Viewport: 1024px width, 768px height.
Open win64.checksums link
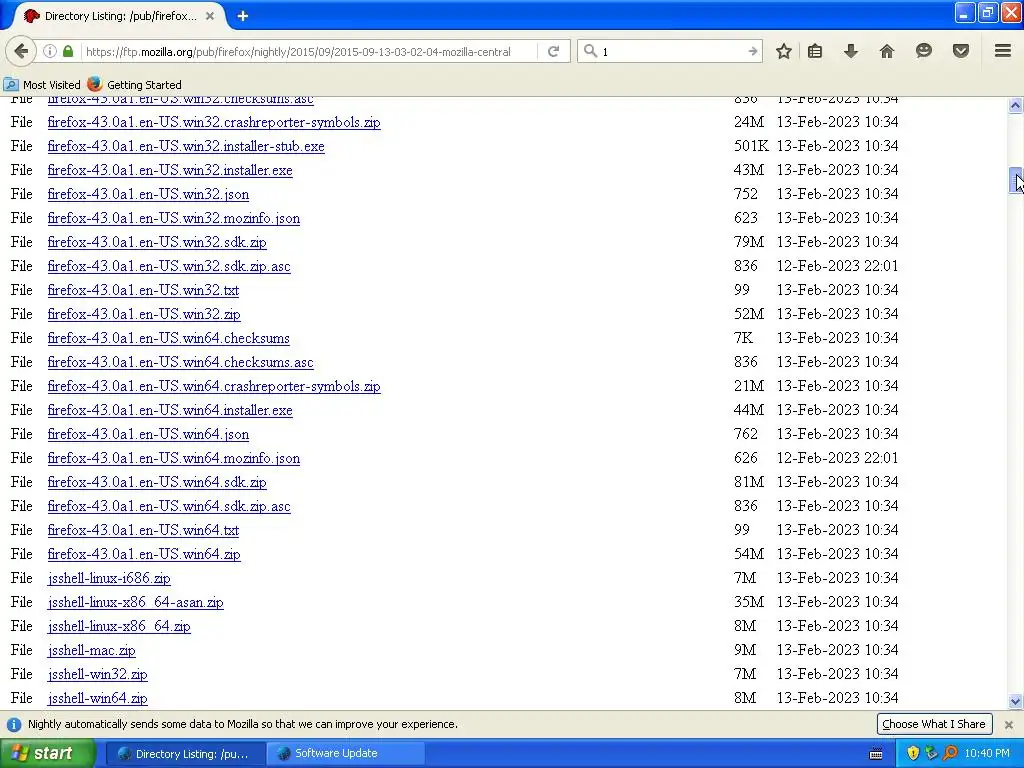point(168,338)
